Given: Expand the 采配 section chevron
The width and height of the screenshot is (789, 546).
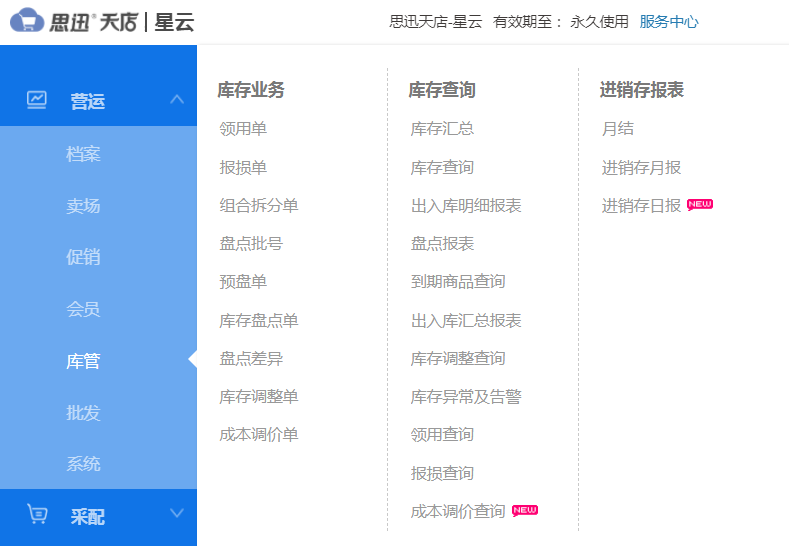Looking at the screenshot, I should pyautogui.click(x=177, y=513).
